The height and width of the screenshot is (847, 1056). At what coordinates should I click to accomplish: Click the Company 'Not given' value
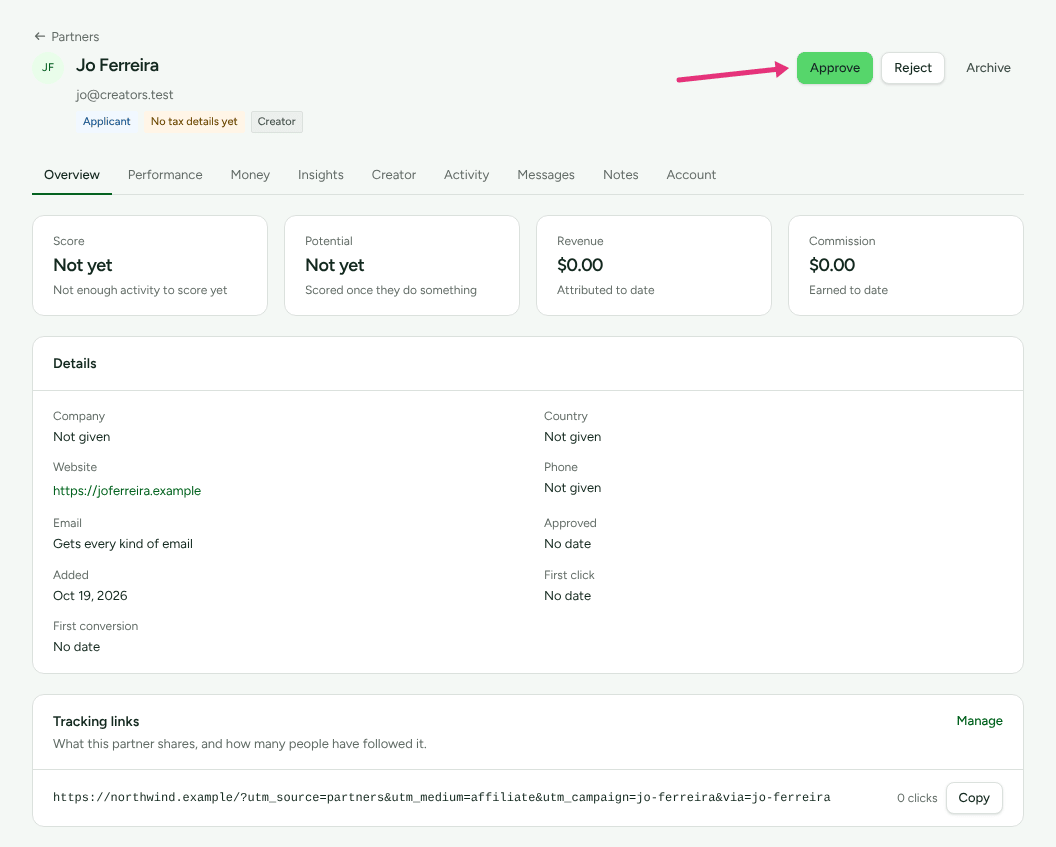(81, 437)
